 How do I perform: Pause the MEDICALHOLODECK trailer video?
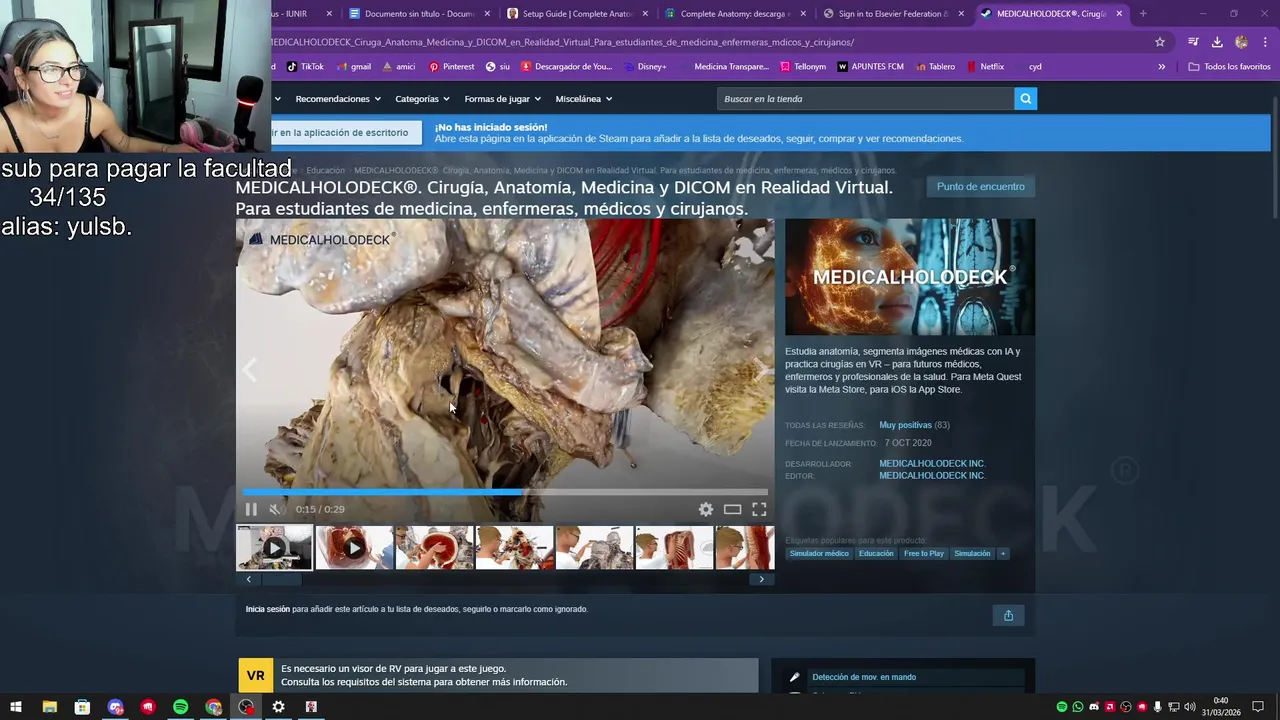pos(251,509)
